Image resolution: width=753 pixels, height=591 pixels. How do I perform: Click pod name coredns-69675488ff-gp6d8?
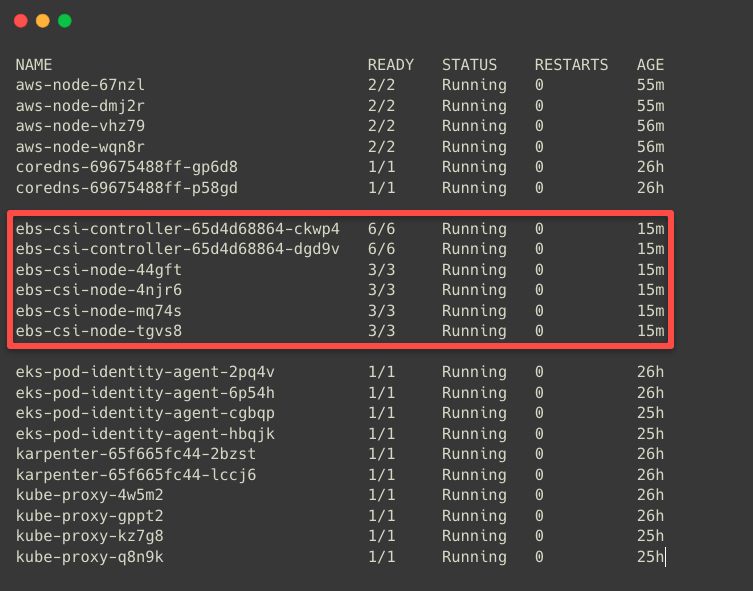click(x=127, y=167)
